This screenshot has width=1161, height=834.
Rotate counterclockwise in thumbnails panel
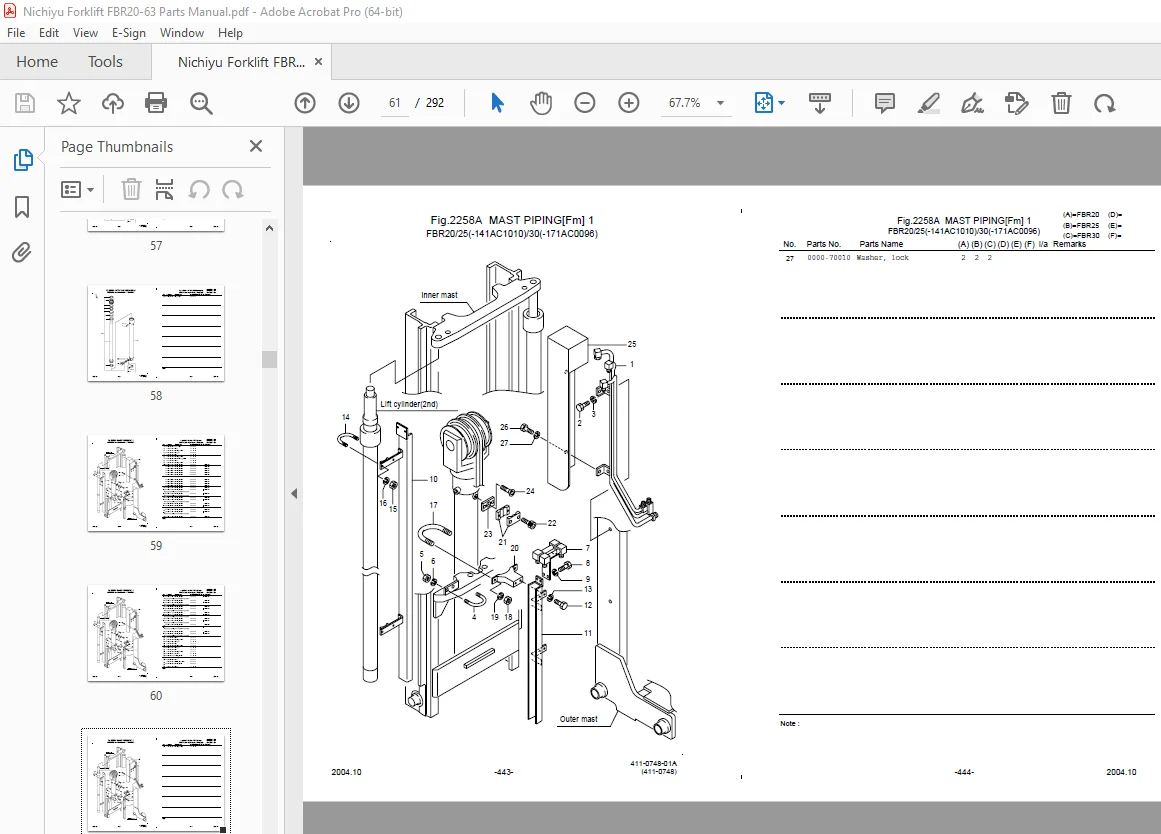198,190
